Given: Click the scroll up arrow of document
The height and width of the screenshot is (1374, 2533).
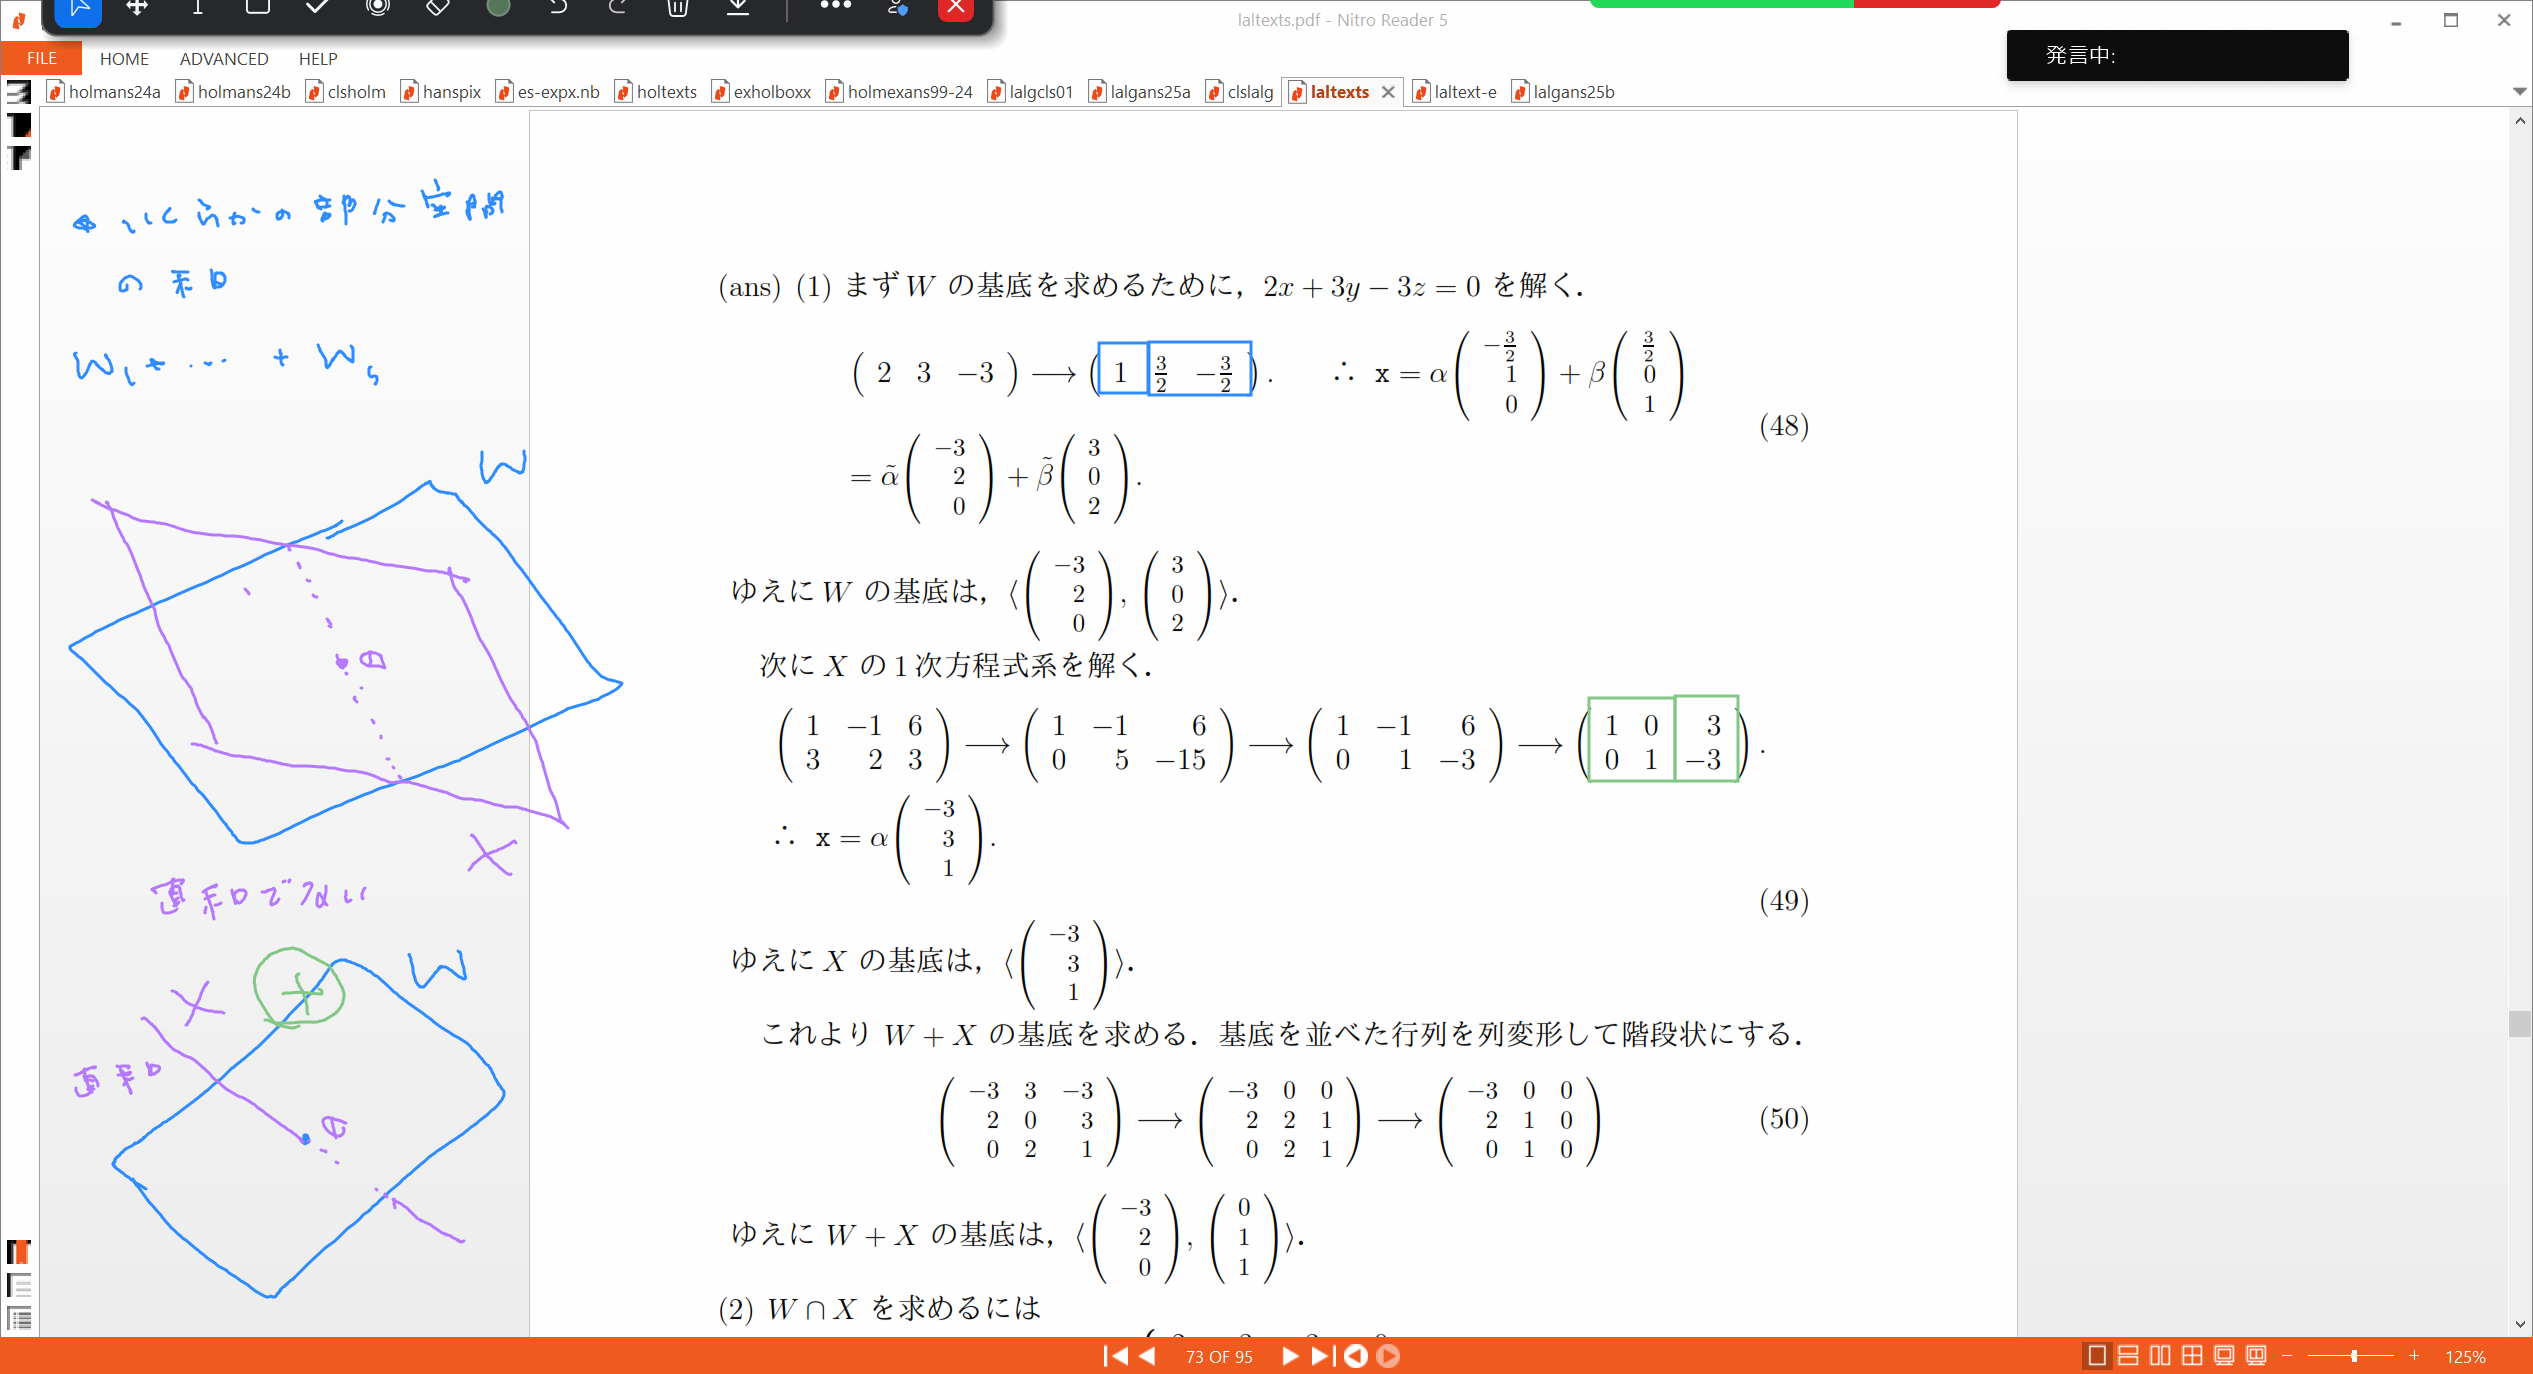Looking at the screenshot, I should coord(2519,120).
